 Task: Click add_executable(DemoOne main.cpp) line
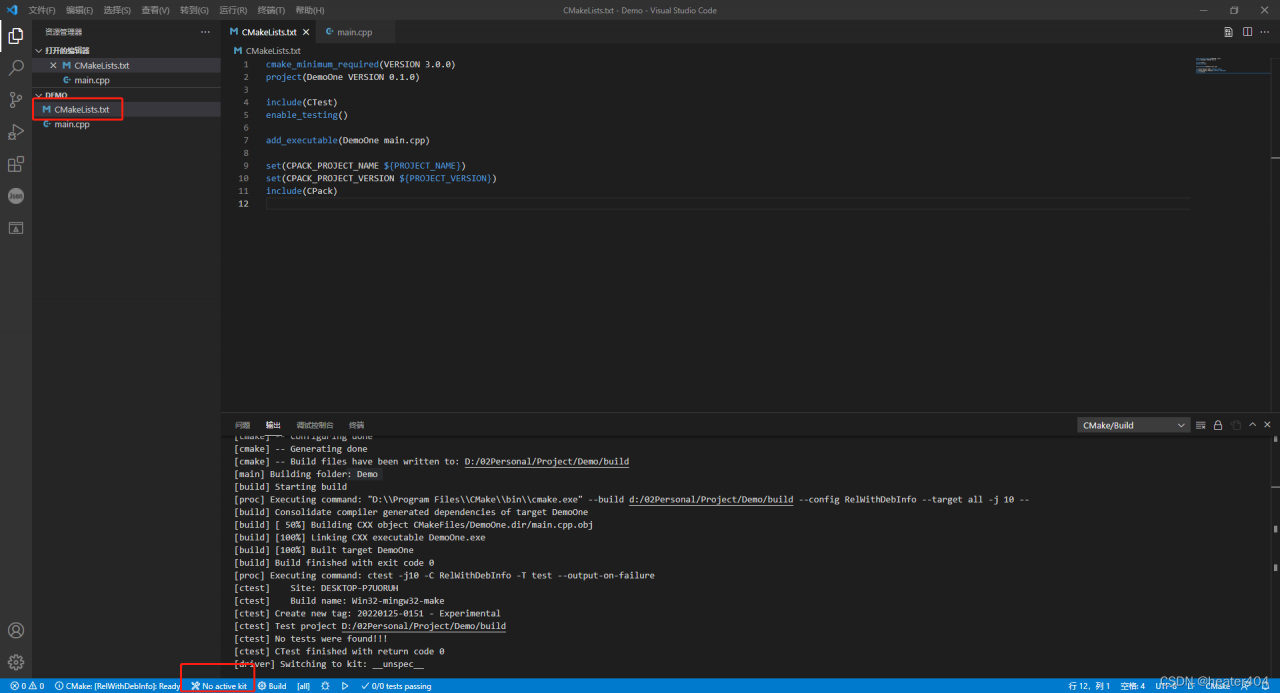[x=347, y=140]
